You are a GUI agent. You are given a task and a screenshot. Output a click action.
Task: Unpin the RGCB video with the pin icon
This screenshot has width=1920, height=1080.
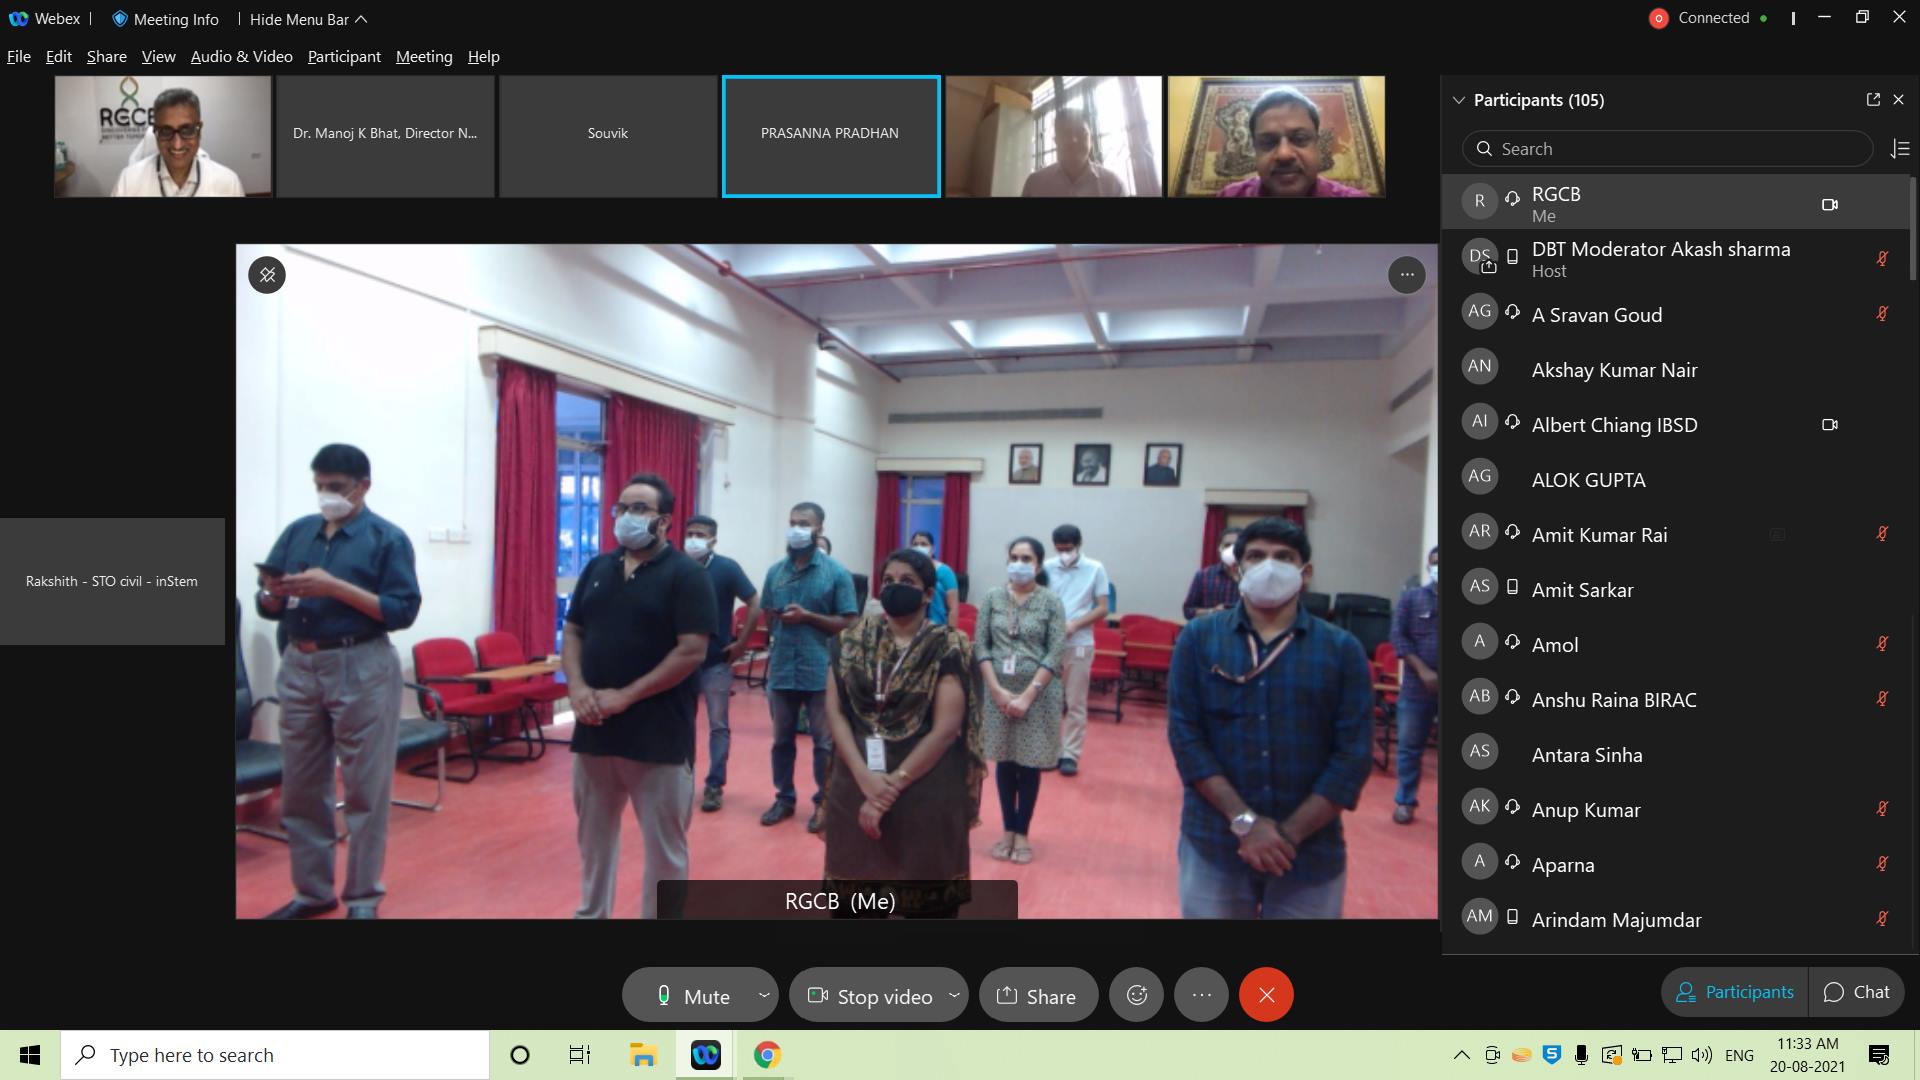point(267,275)
